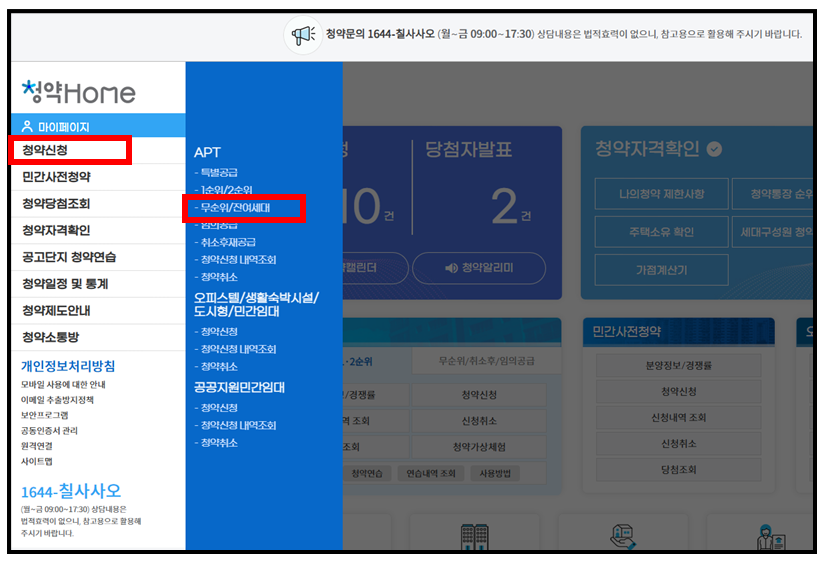Open 청약신청 내역조회 under APT
This screenshot has height=561, width=833.
pyautogui.click(x=235, y=260)
